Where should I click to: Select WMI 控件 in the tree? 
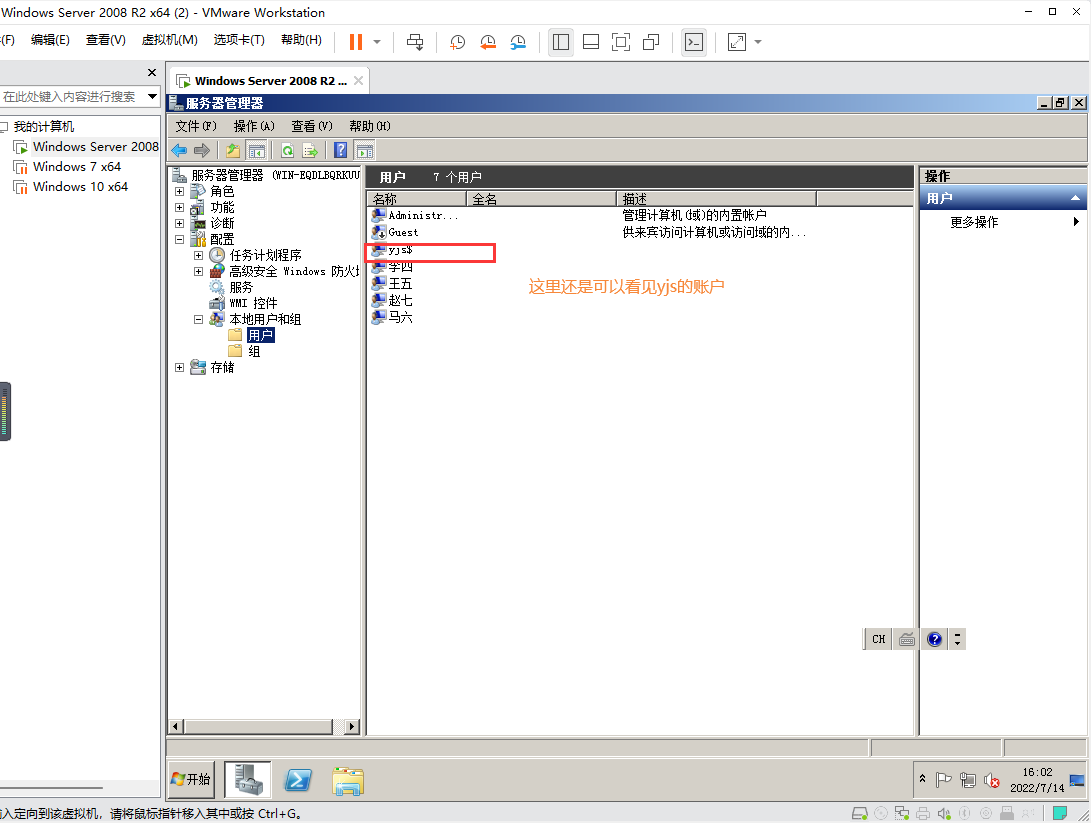click(x=253, y=303)
